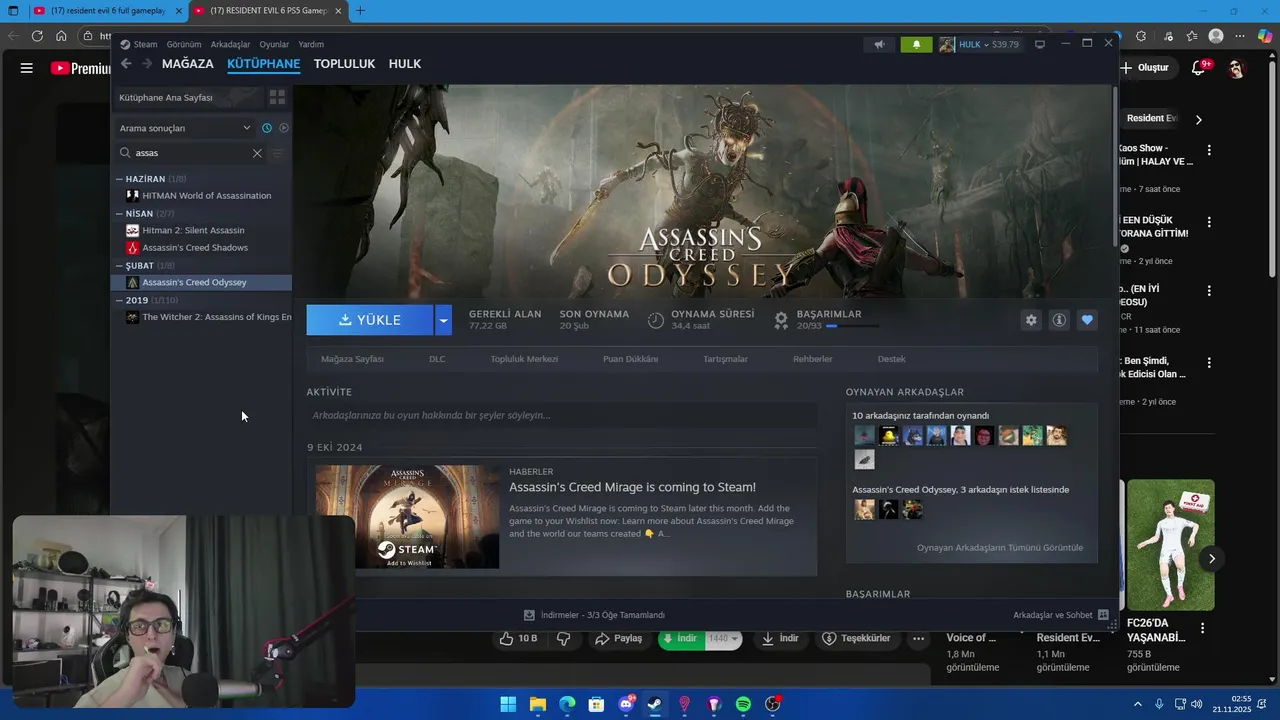This screenshot has width=1280, height=720.
Task: Open the YouTube notifications bell with the 9+ badge
Action: [x=1198, y=68]
